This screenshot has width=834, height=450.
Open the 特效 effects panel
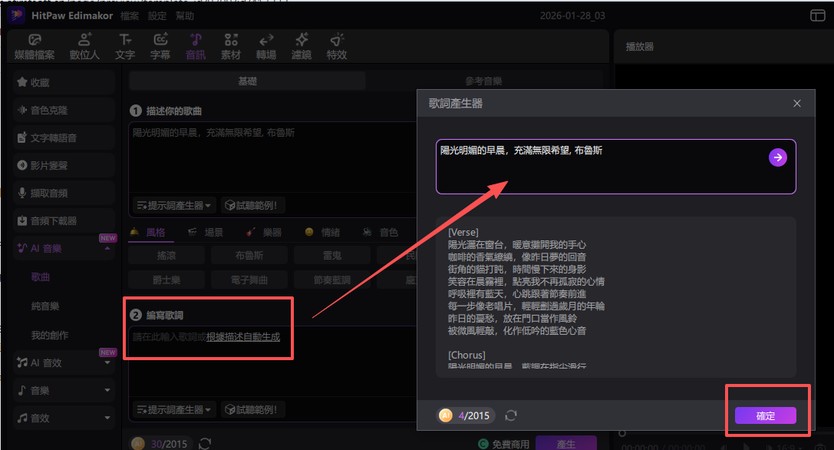coord(337,46)
